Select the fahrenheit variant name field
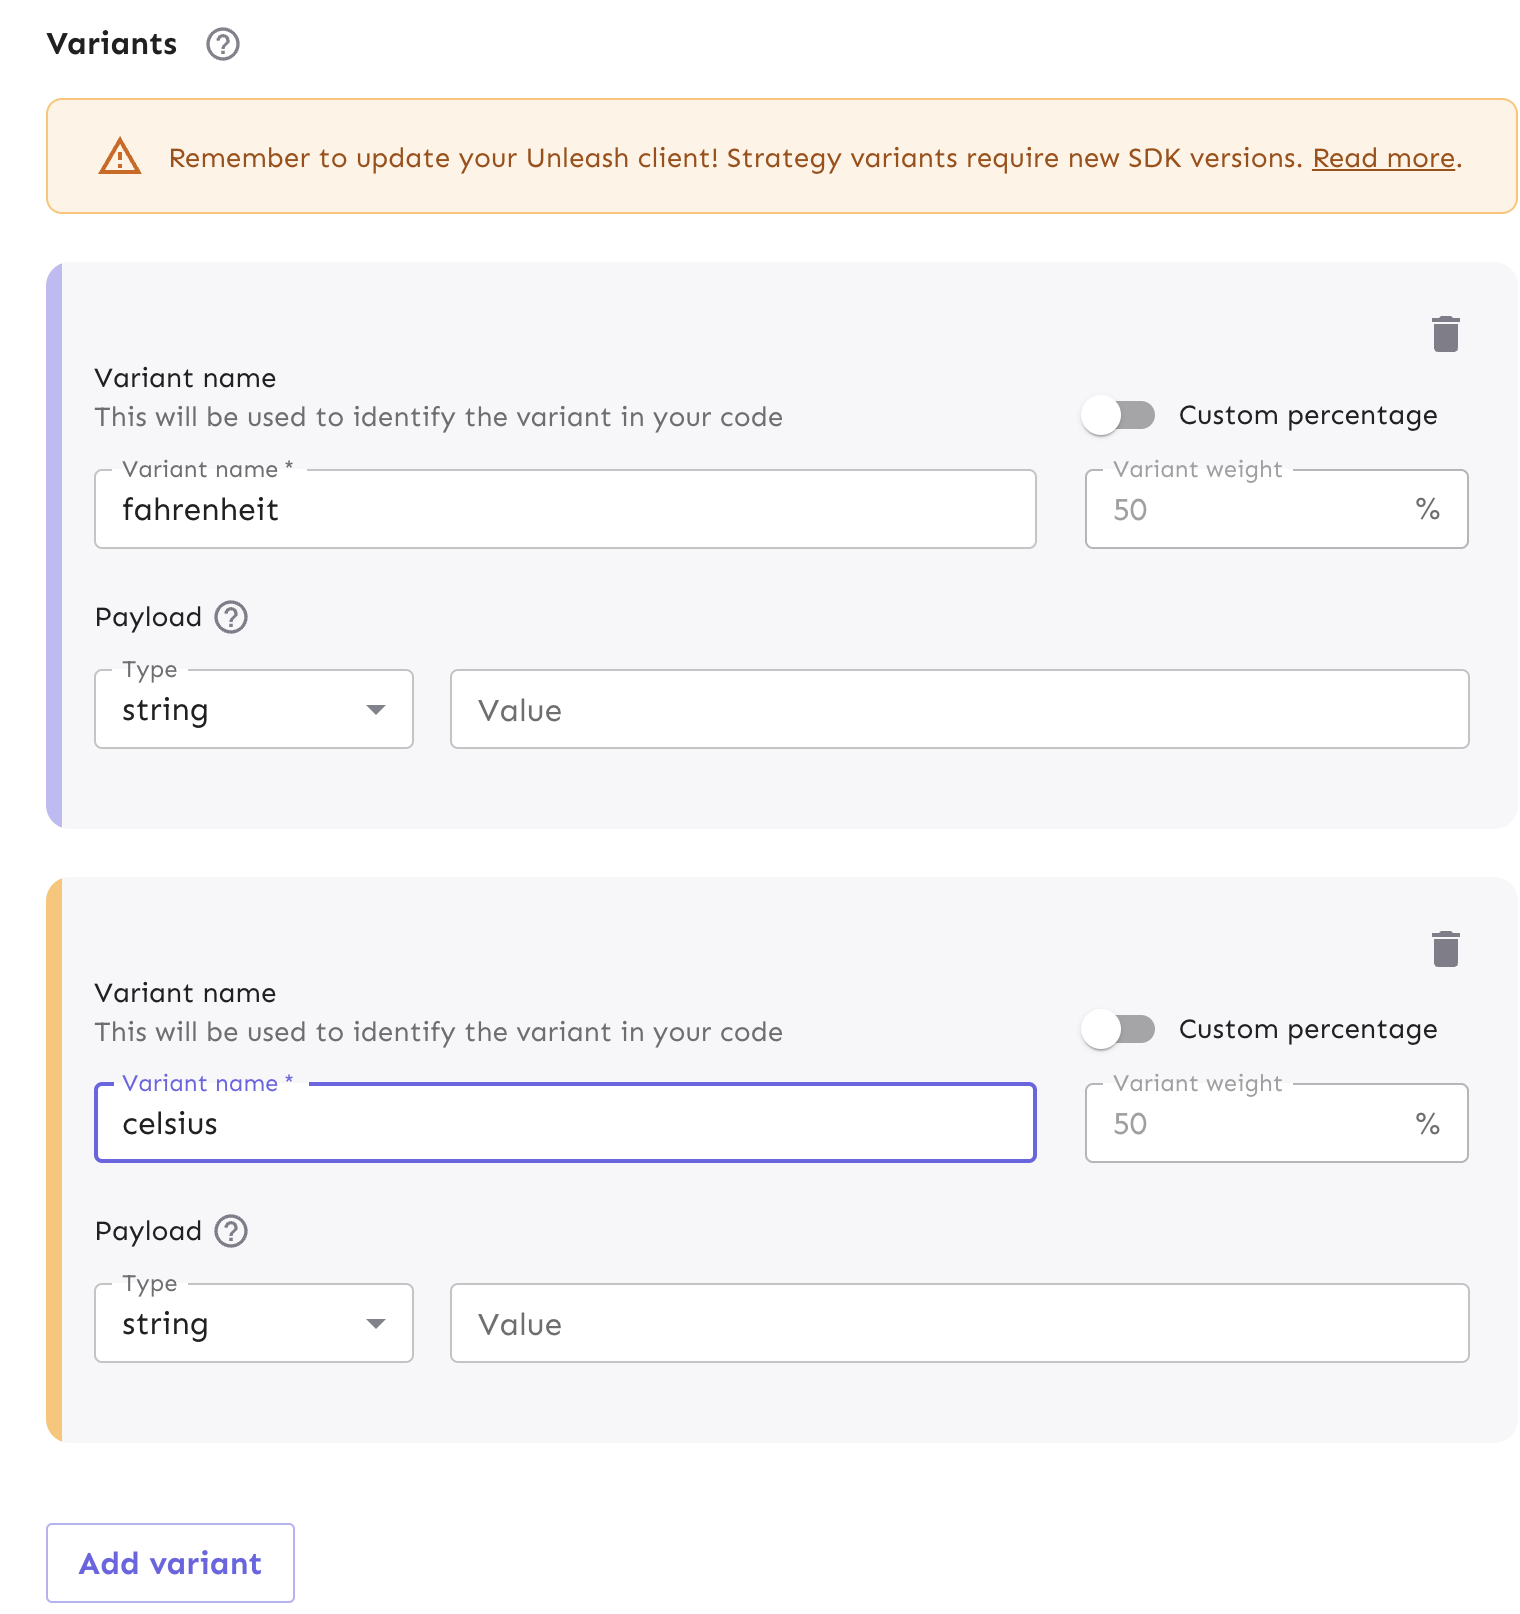1520x1614 pixels. (565, 509)
